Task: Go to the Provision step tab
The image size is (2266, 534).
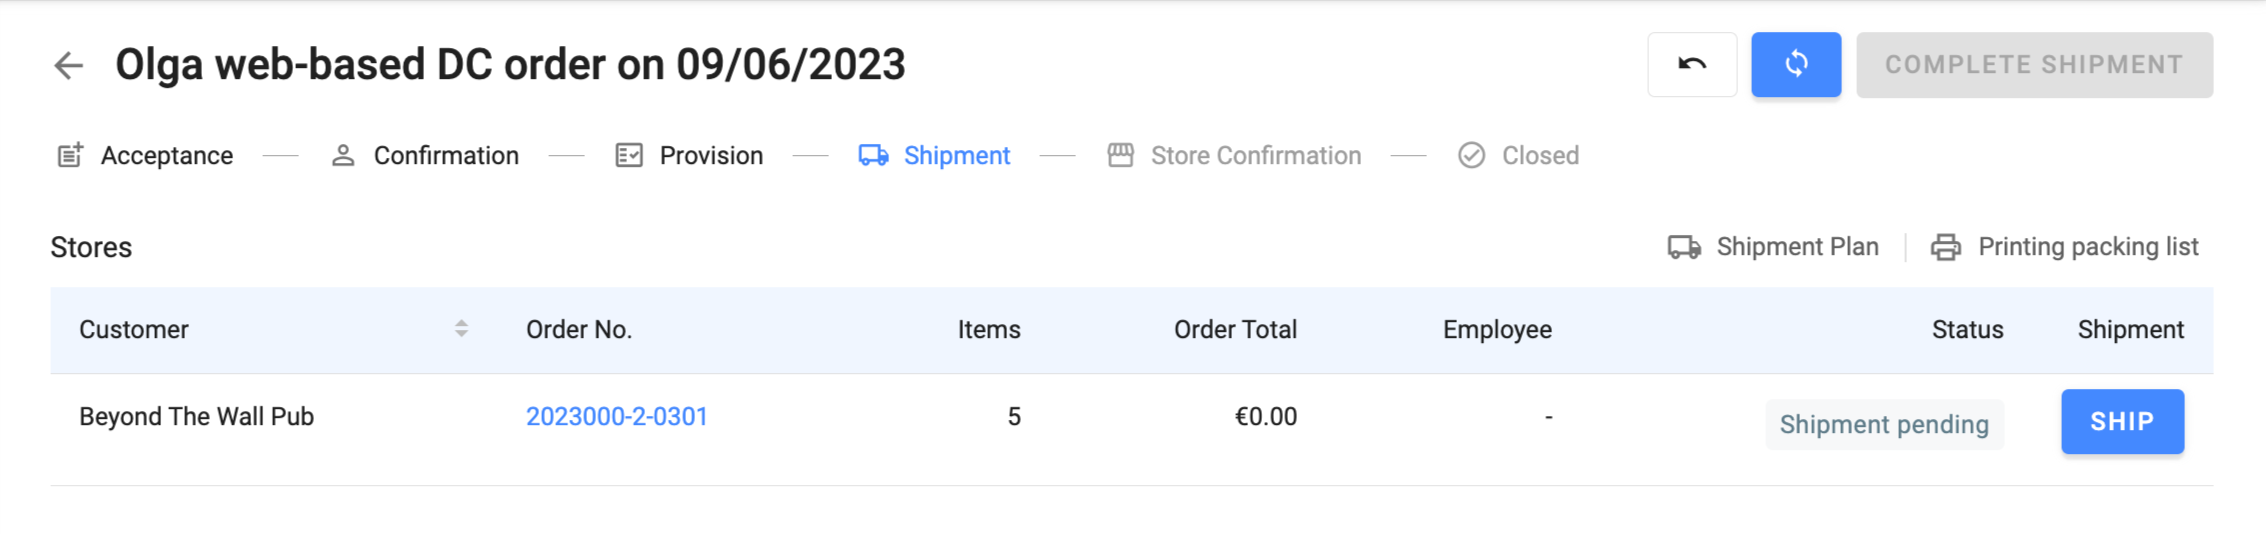Action: pos(711,156)
